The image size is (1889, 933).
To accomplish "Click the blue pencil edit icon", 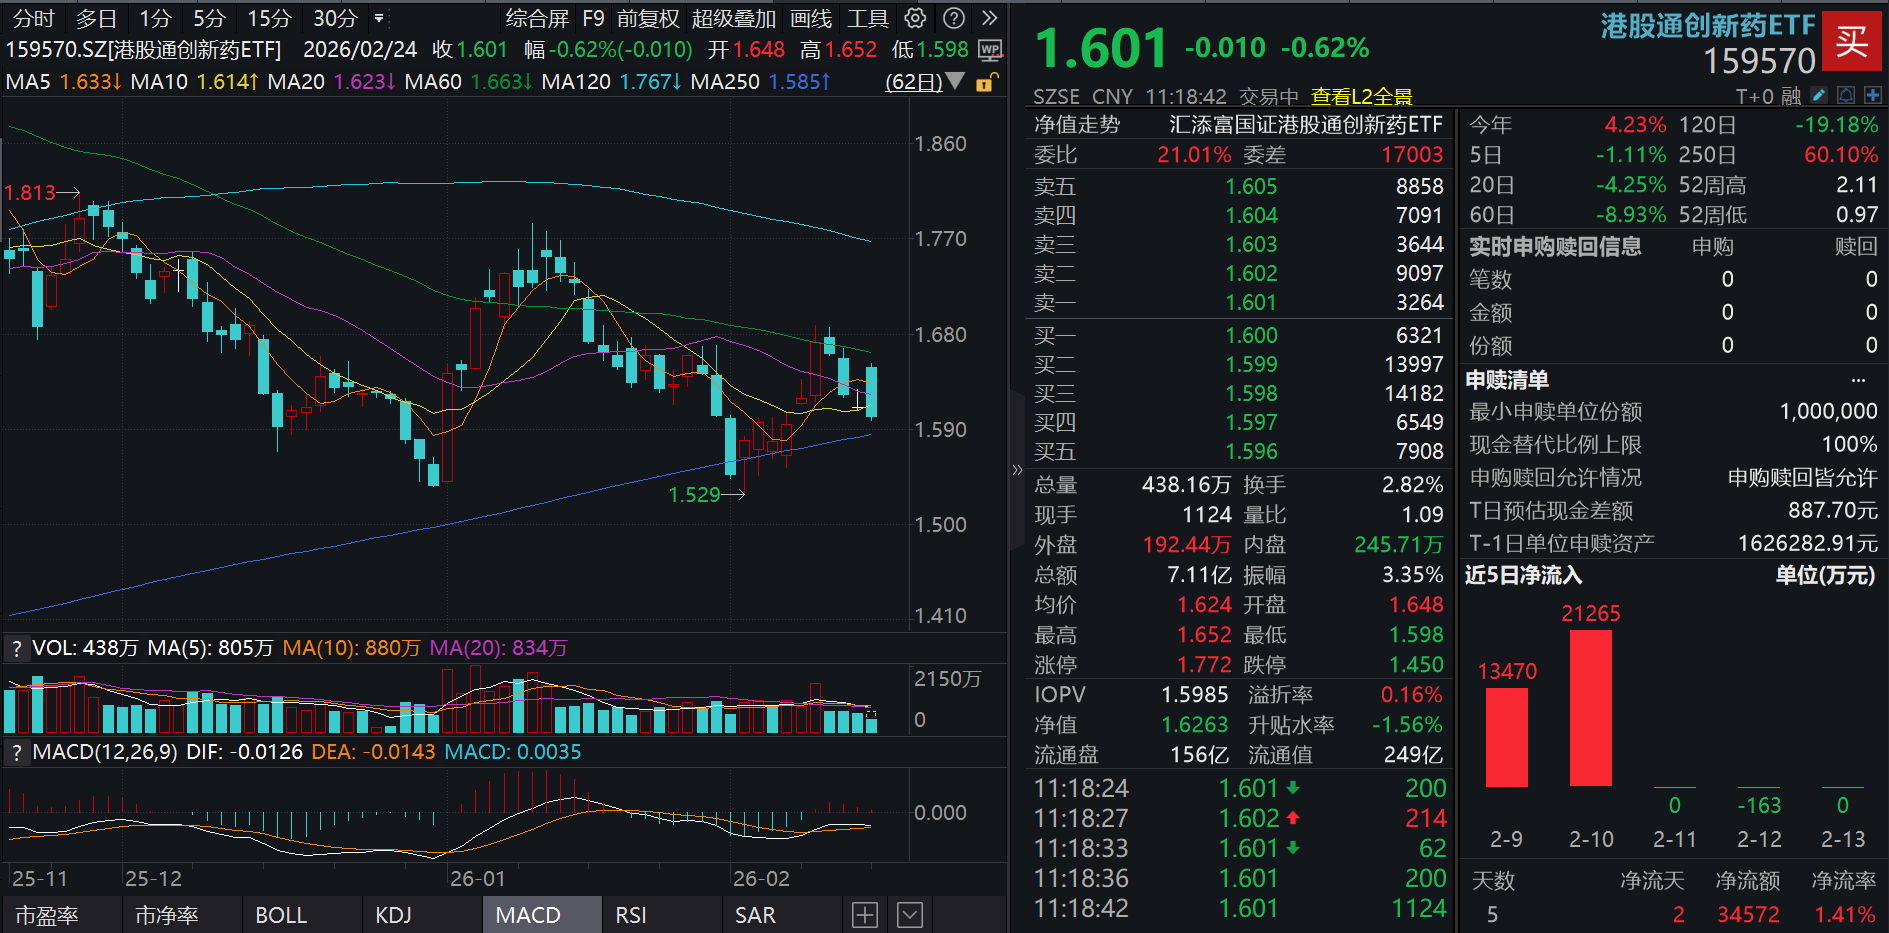I will click(1818, 94).
